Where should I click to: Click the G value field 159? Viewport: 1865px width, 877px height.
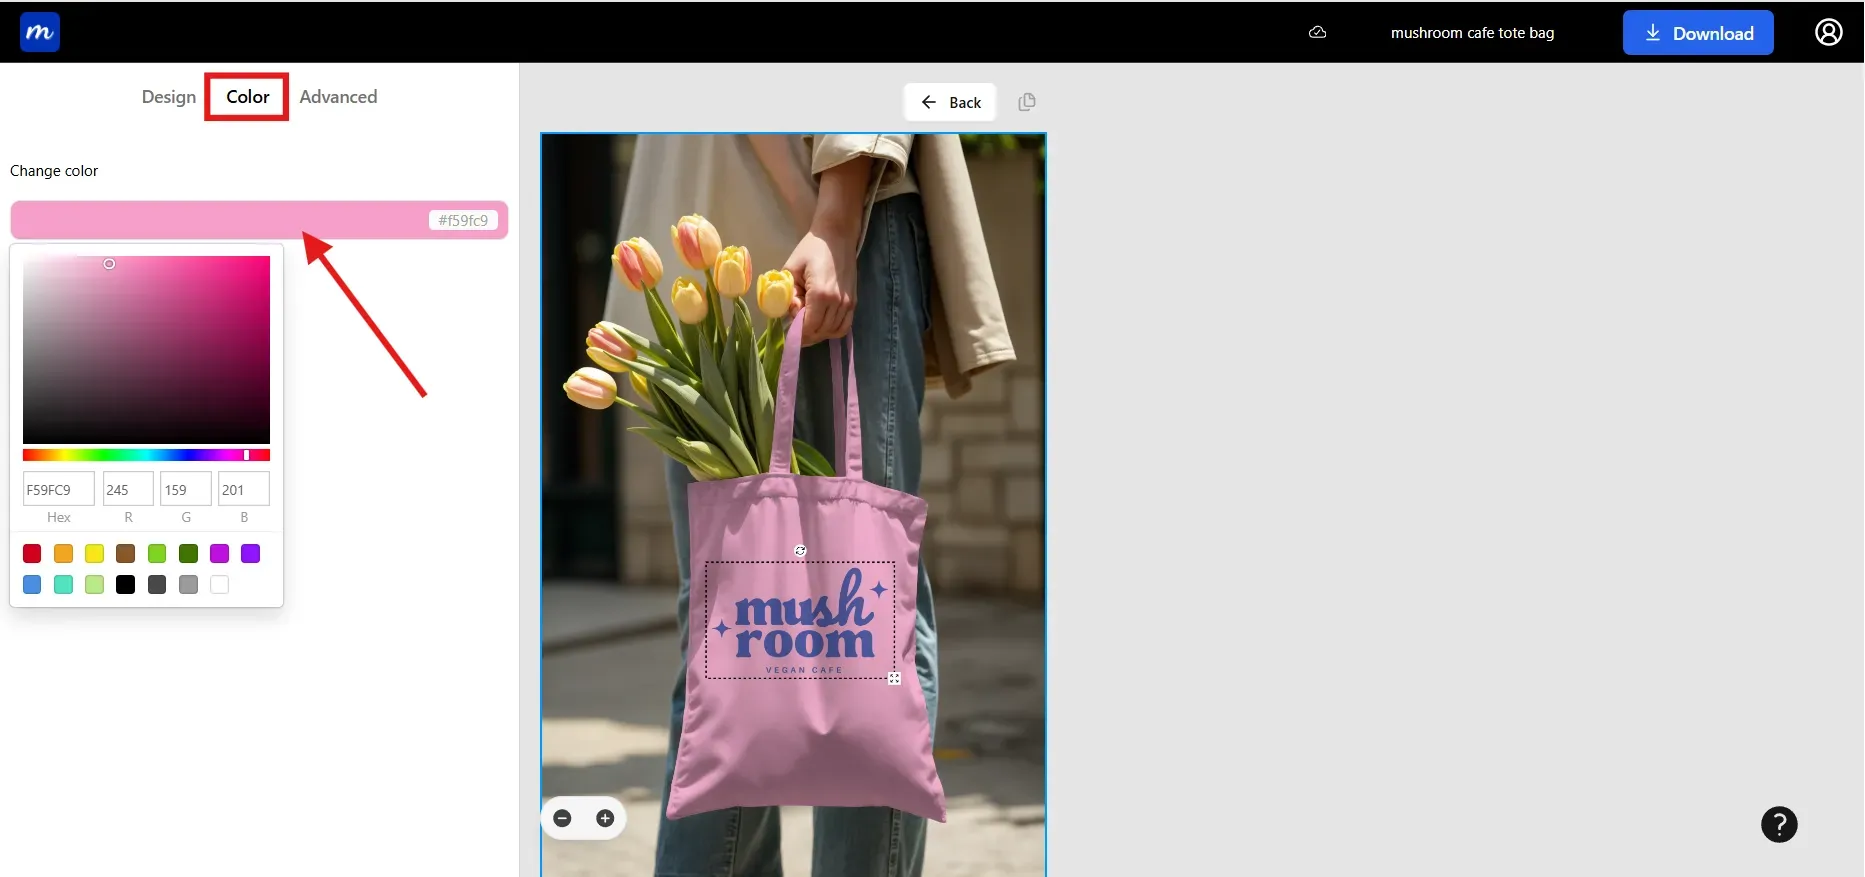[186, 489]
